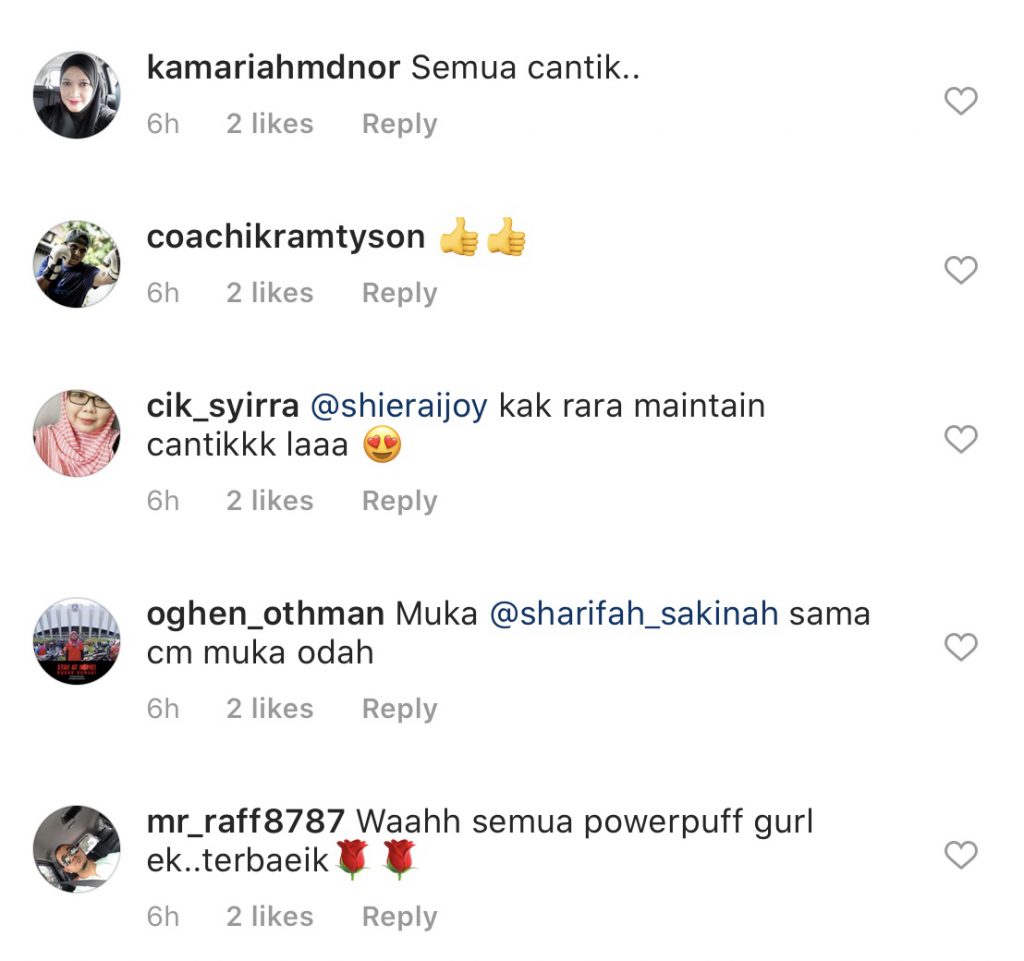Image resolution: width=1024 pixels, height=961 pixels.
Task: Tap the heart on coachikramtyson's comment
Action: (961, 270)
